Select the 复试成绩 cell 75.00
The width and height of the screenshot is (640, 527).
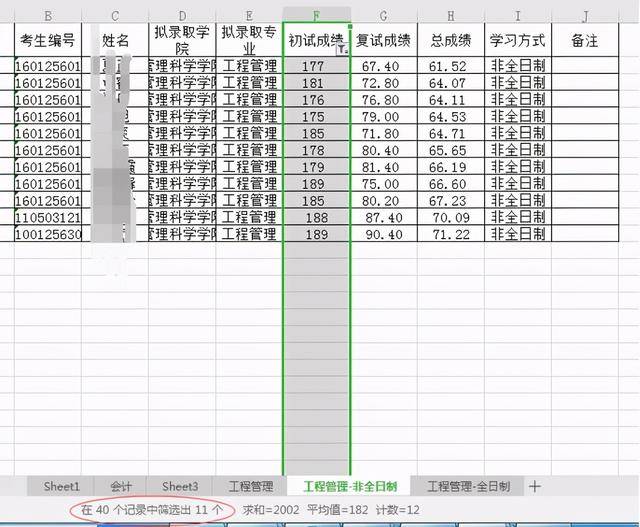coord(384,183)
